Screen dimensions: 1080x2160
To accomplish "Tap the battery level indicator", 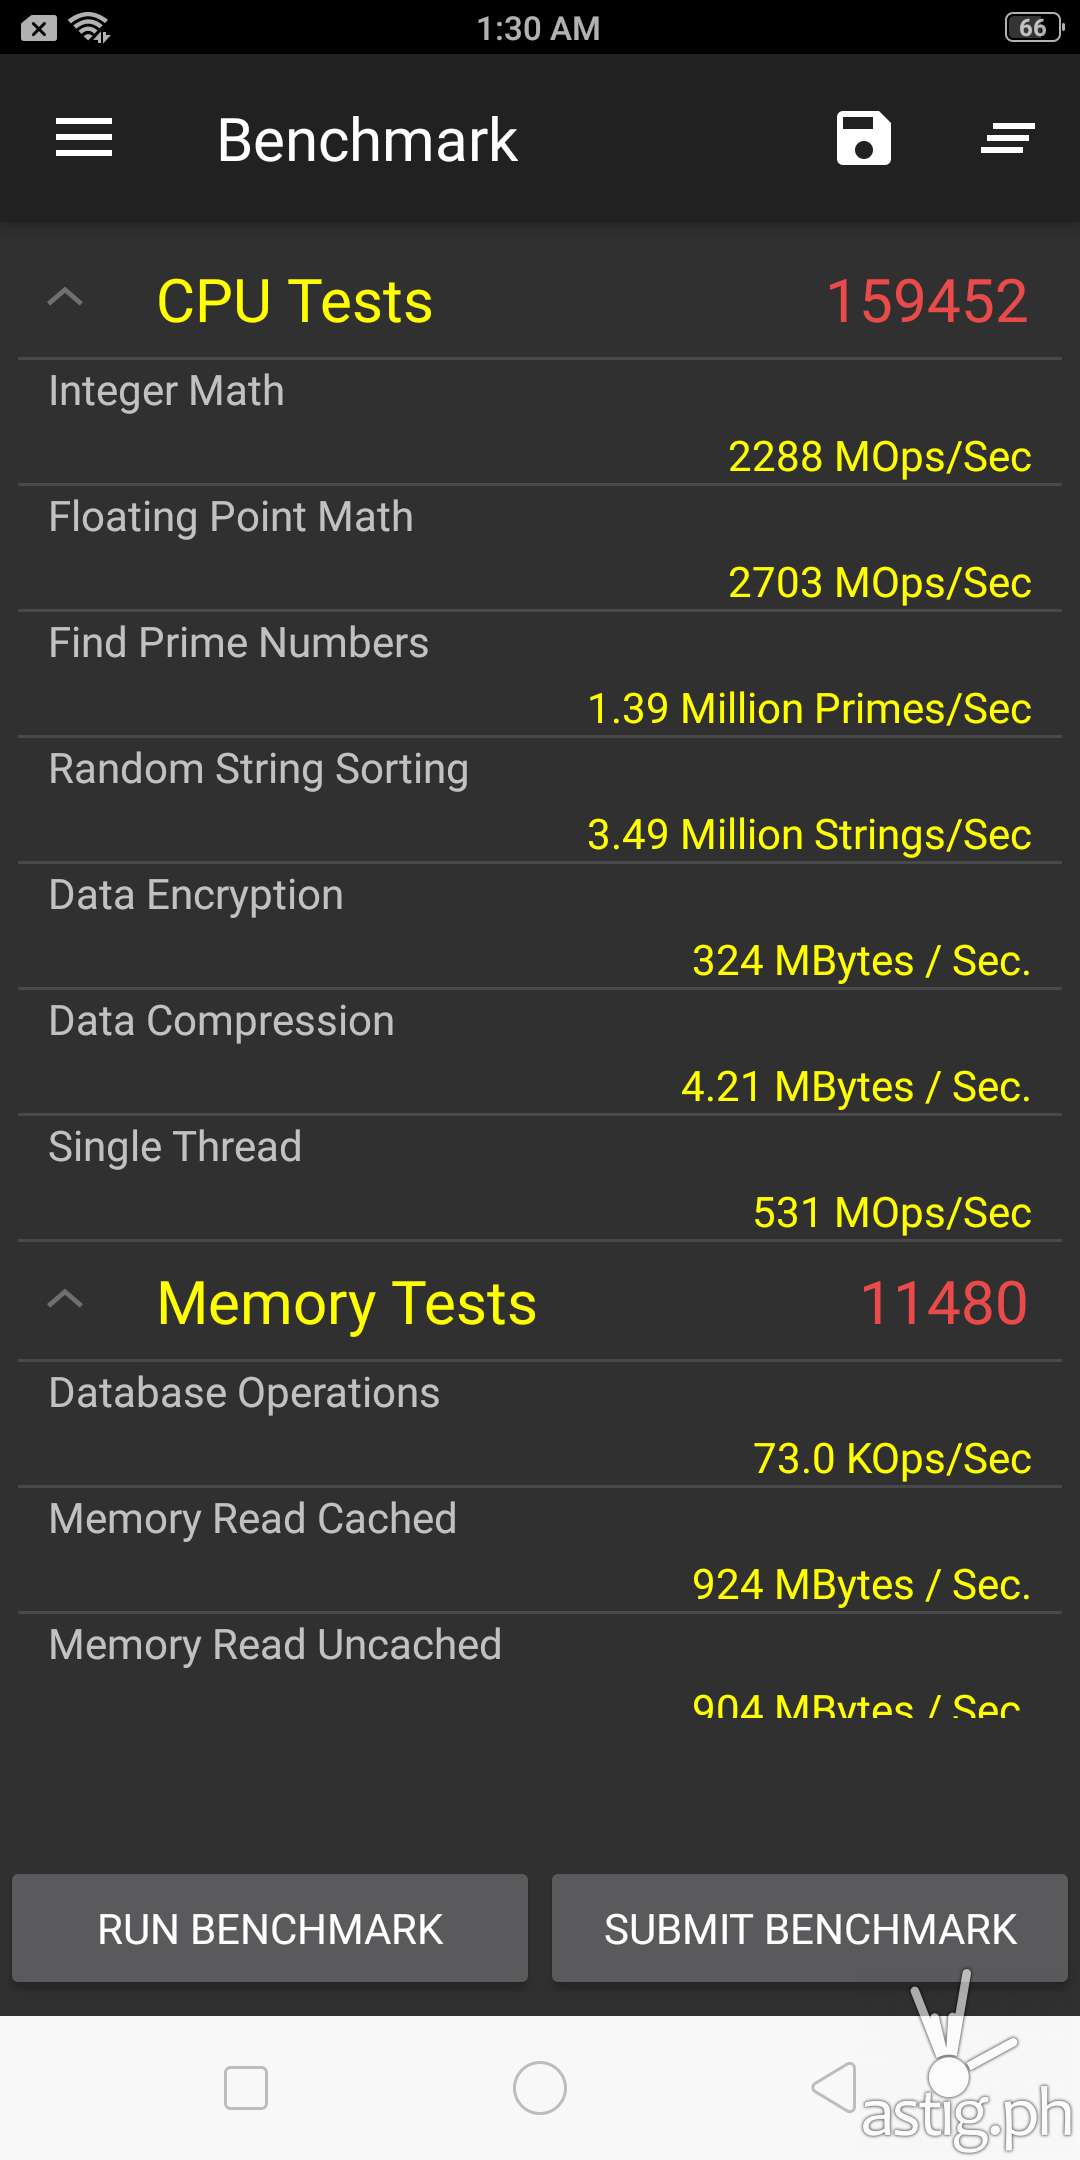I will [x=1033, y=28].
